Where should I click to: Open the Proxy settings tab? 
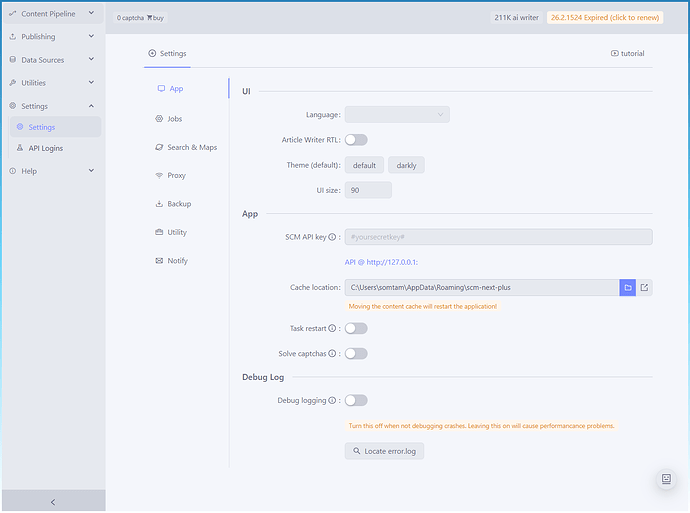click(176, 176)
